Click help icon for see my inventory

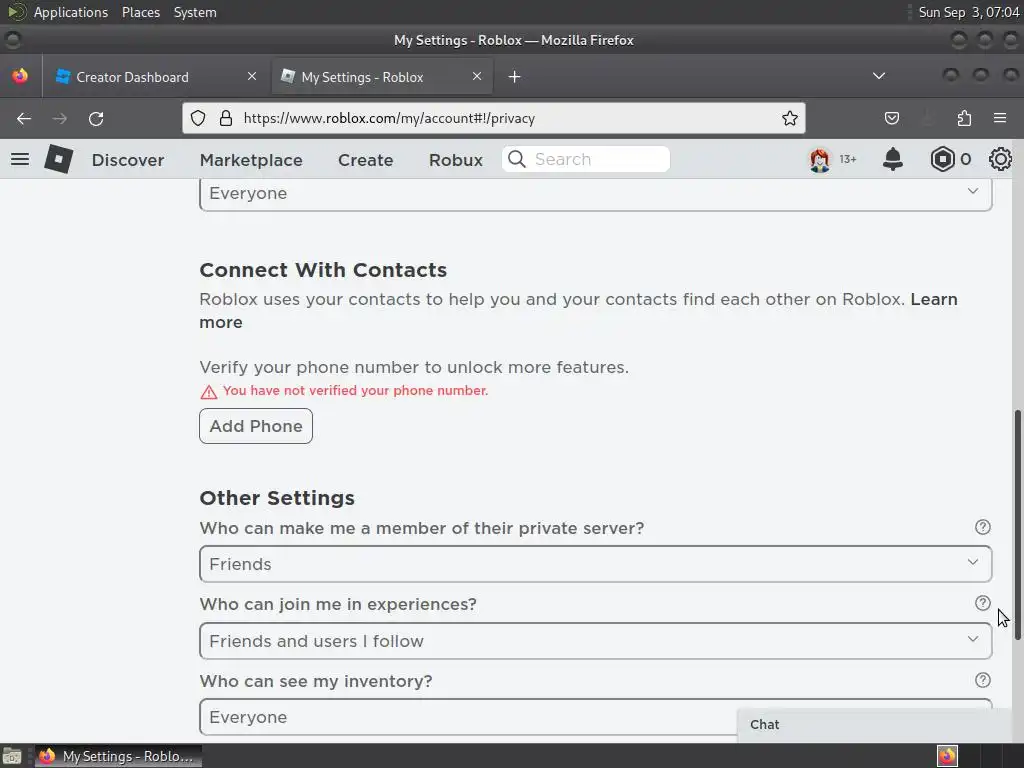[982, 680]
